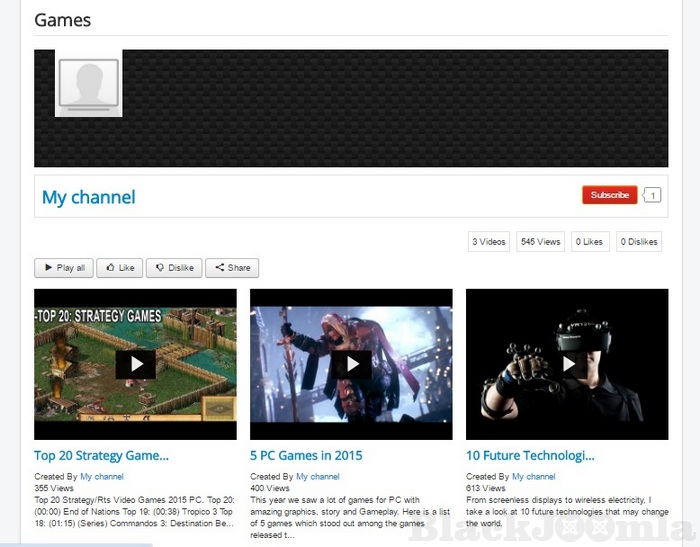Click My channel author link under Strategy video
Viewport: 700px width, 547px height.
(x=102, y=477)
